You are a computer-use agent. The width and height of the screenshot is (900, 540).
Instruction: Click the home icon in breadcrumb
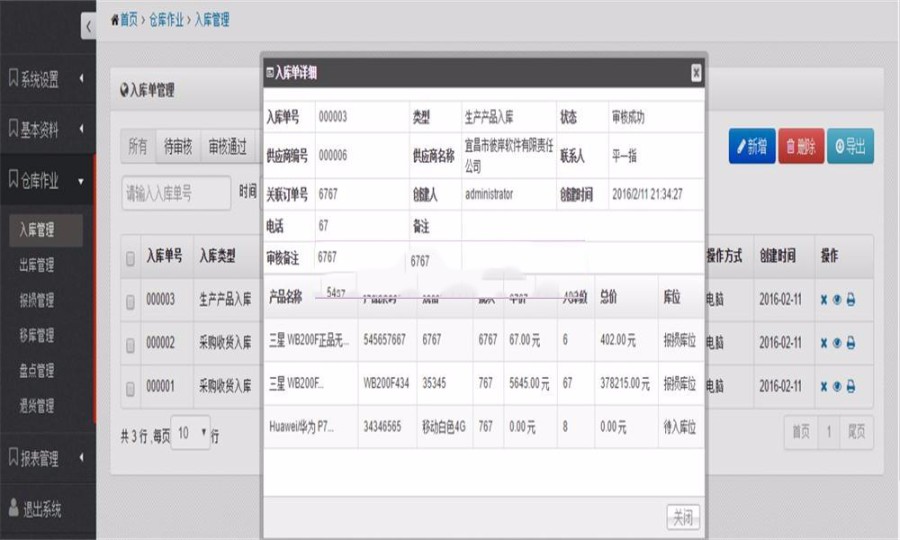coord(115,20)
